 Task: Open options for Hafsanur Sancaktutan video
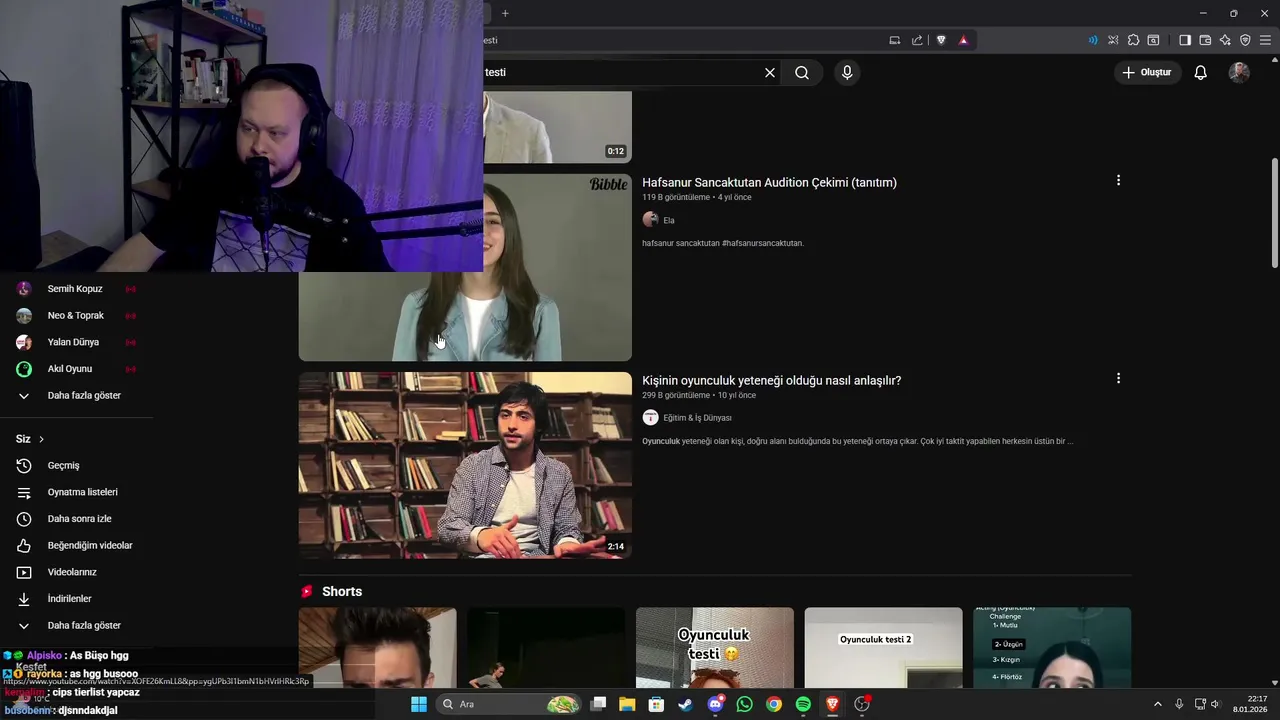[x=1118, y=180]
